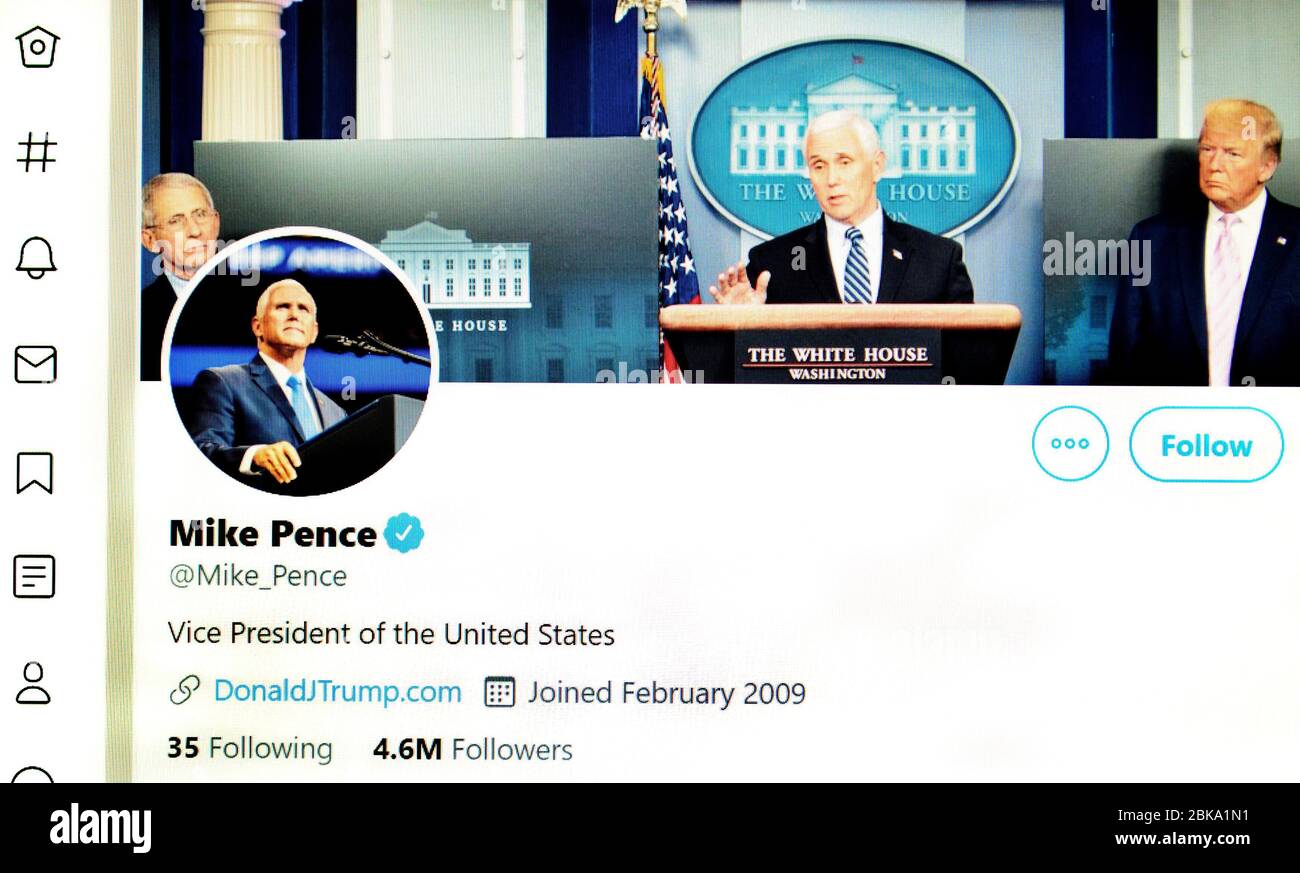This screenshot has width=1300, height=873.
Task: Open the More circle icon at sidebar bottom
Action: (x=32, y=774)
